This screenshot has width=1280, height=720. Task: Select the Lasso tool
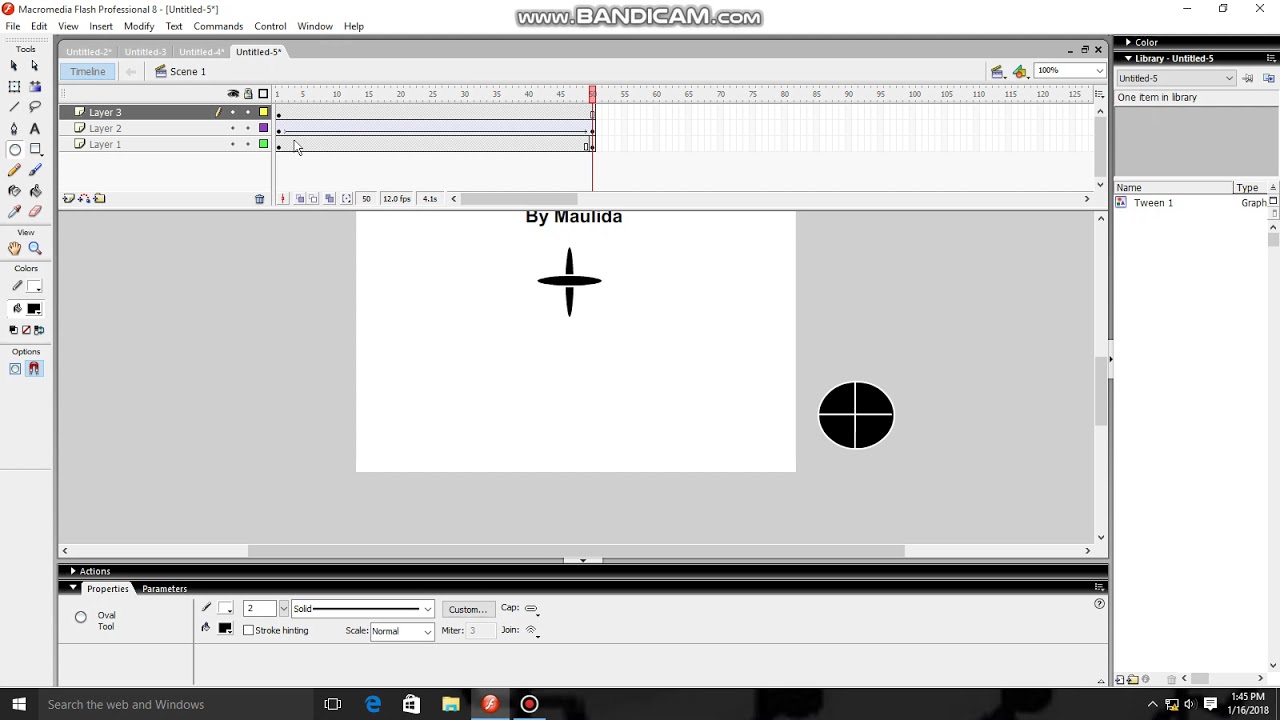tap(35, 107)
